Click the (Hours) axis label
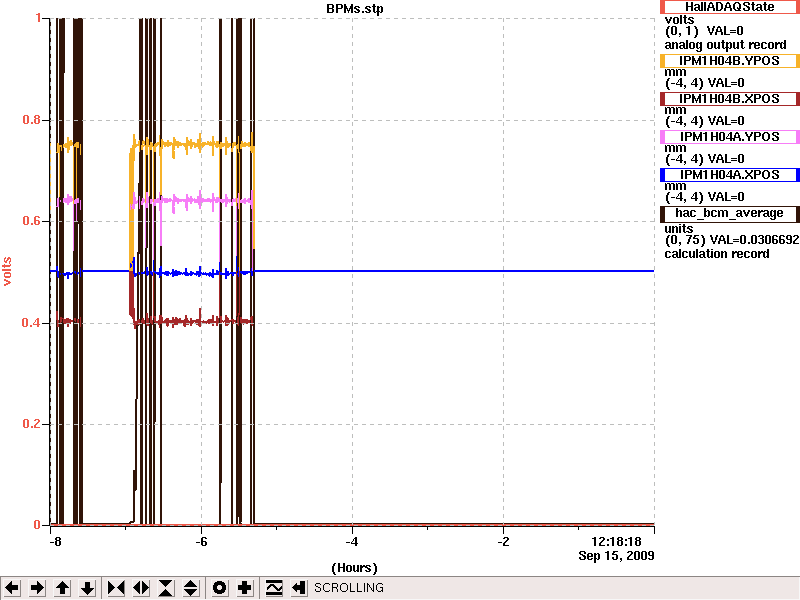Image resolution: width=800 pixels, height=600 pixels. (x=355, y=568)
